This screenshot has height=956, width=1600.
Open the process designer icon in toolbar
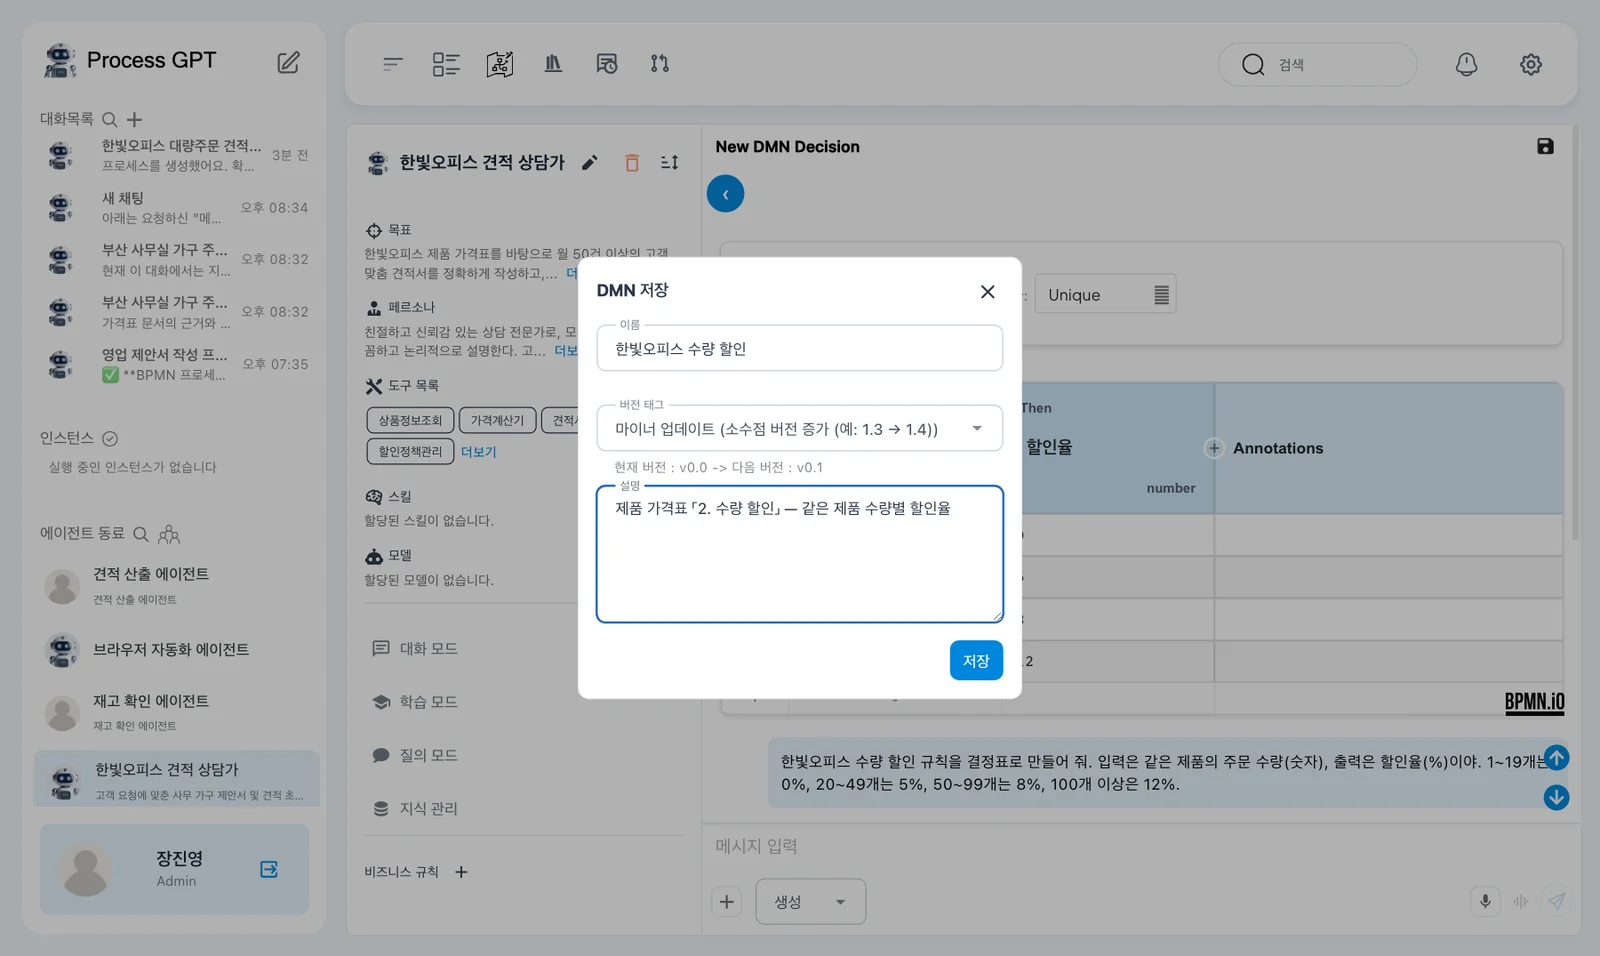(500, 64)
